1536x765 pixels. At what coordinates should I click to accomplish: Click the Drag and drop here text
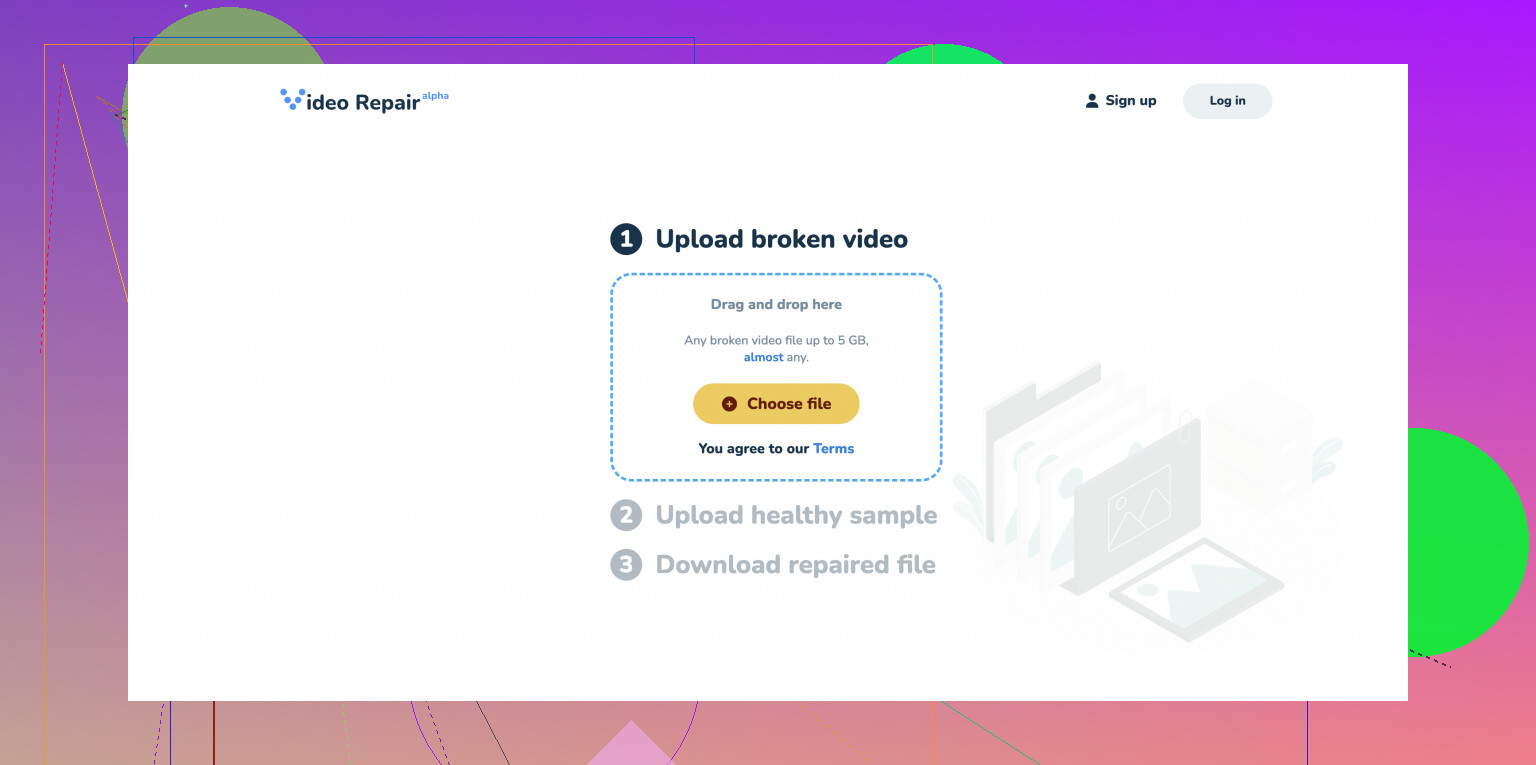(776, 304)
